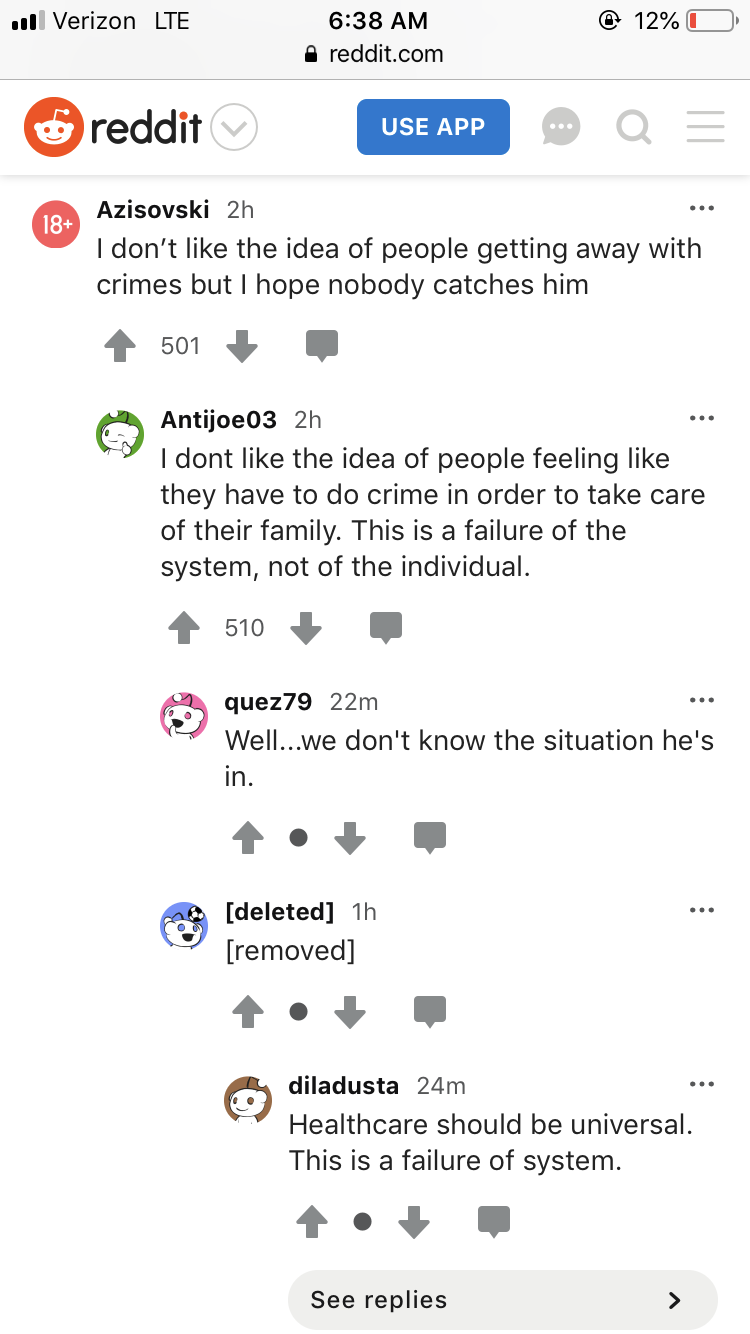Reply to Antijoe03's comment via speech icon

click(386, 628)
